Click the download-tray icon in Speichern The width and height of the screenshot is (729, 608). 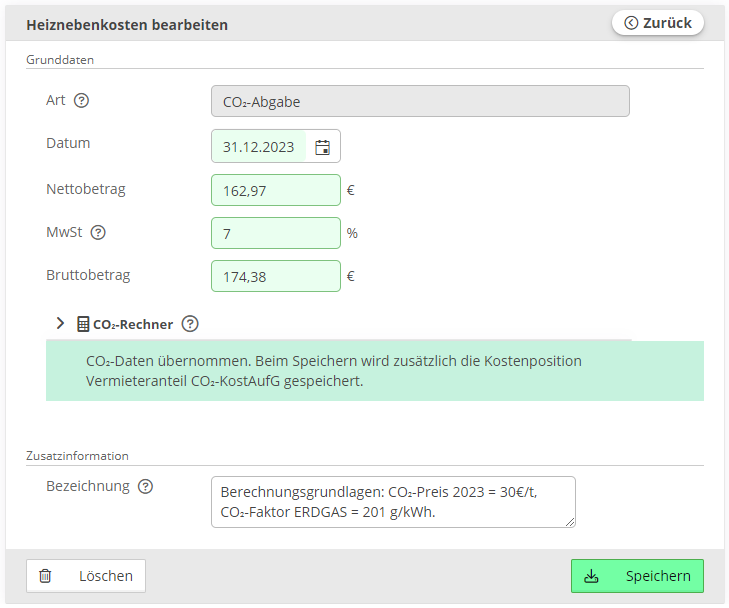click(x=591, y=576)
